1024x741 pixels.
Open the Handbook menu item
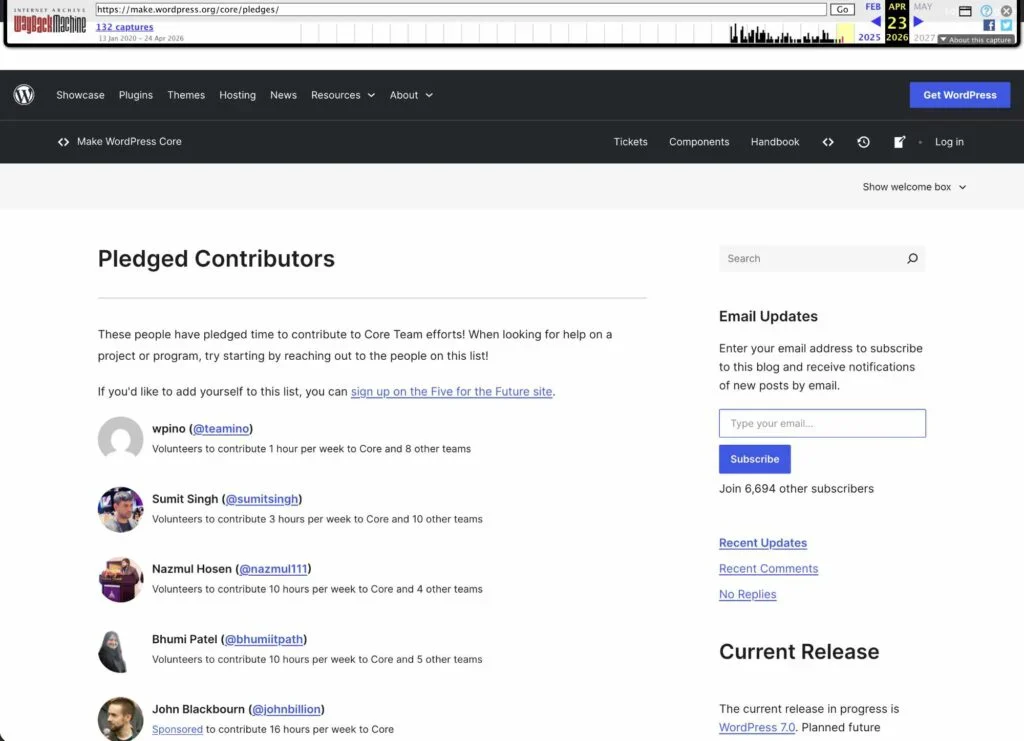(x=775, y=142)
